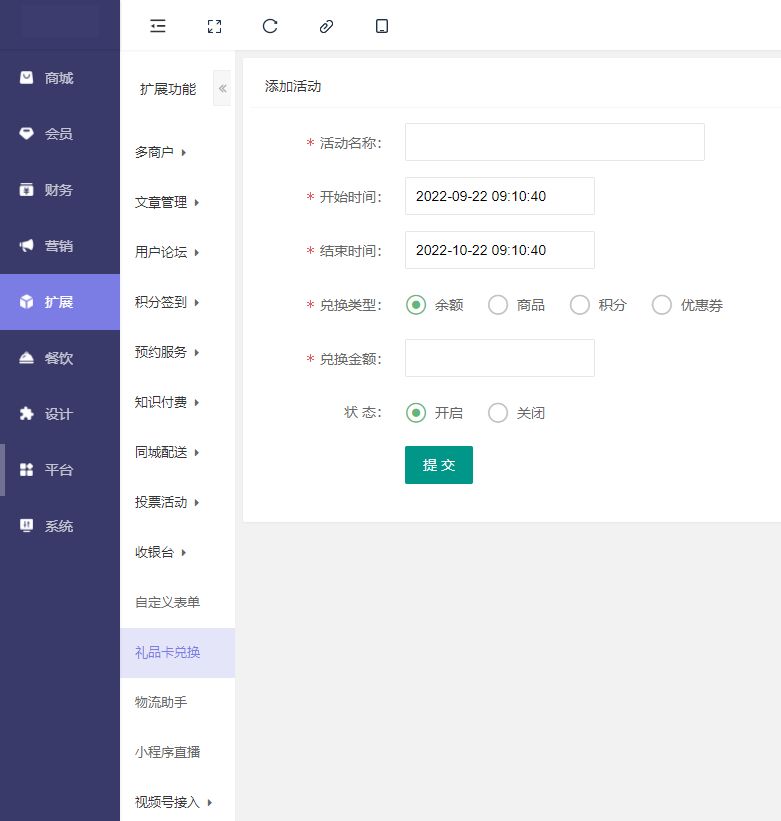This screenshot has width=781, height=821.
Task: Open the 开始时间 date picker field
Action: [x=499, y=196]
